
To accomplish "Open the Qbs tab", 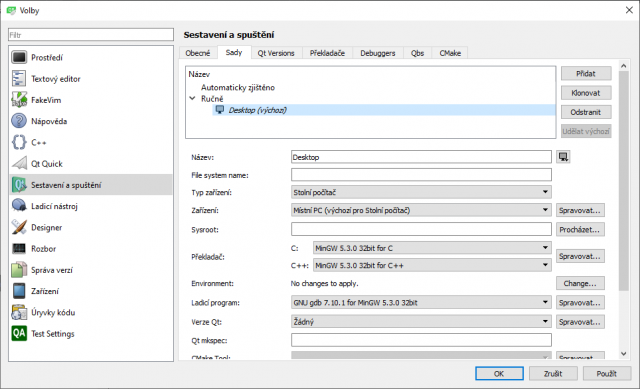I will coord(418,53).
